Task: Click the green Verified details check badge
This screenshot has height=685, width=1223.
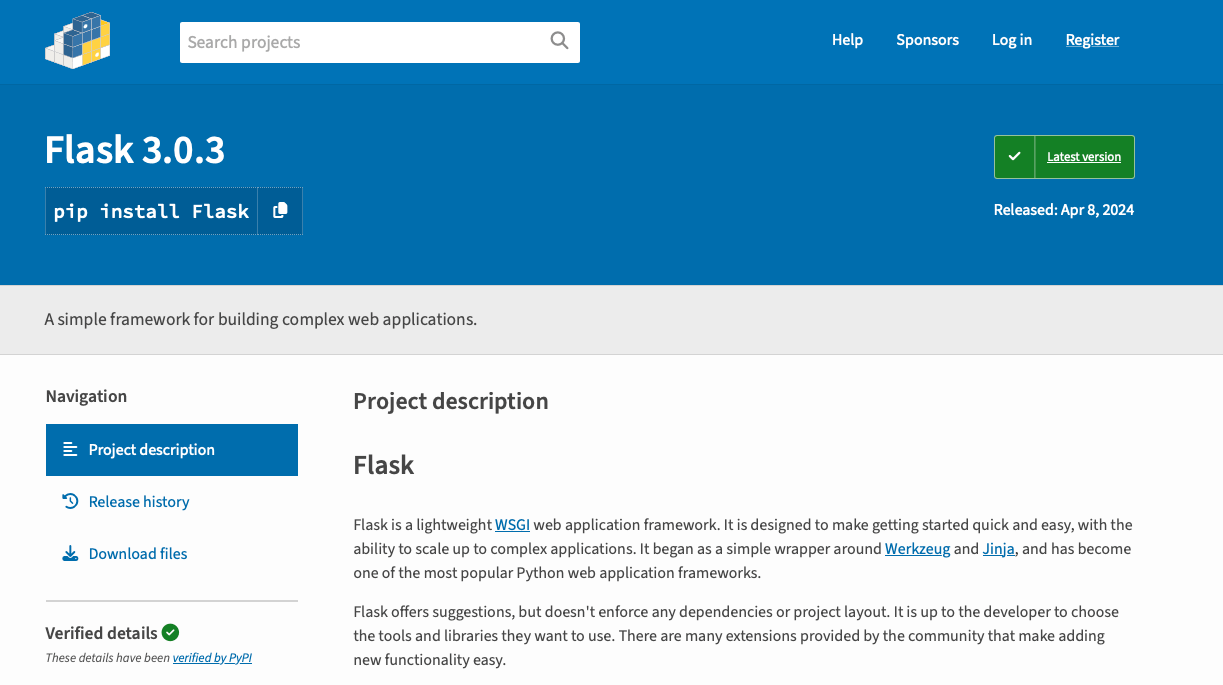Action: pyautogui.click(x=170, y=632)
